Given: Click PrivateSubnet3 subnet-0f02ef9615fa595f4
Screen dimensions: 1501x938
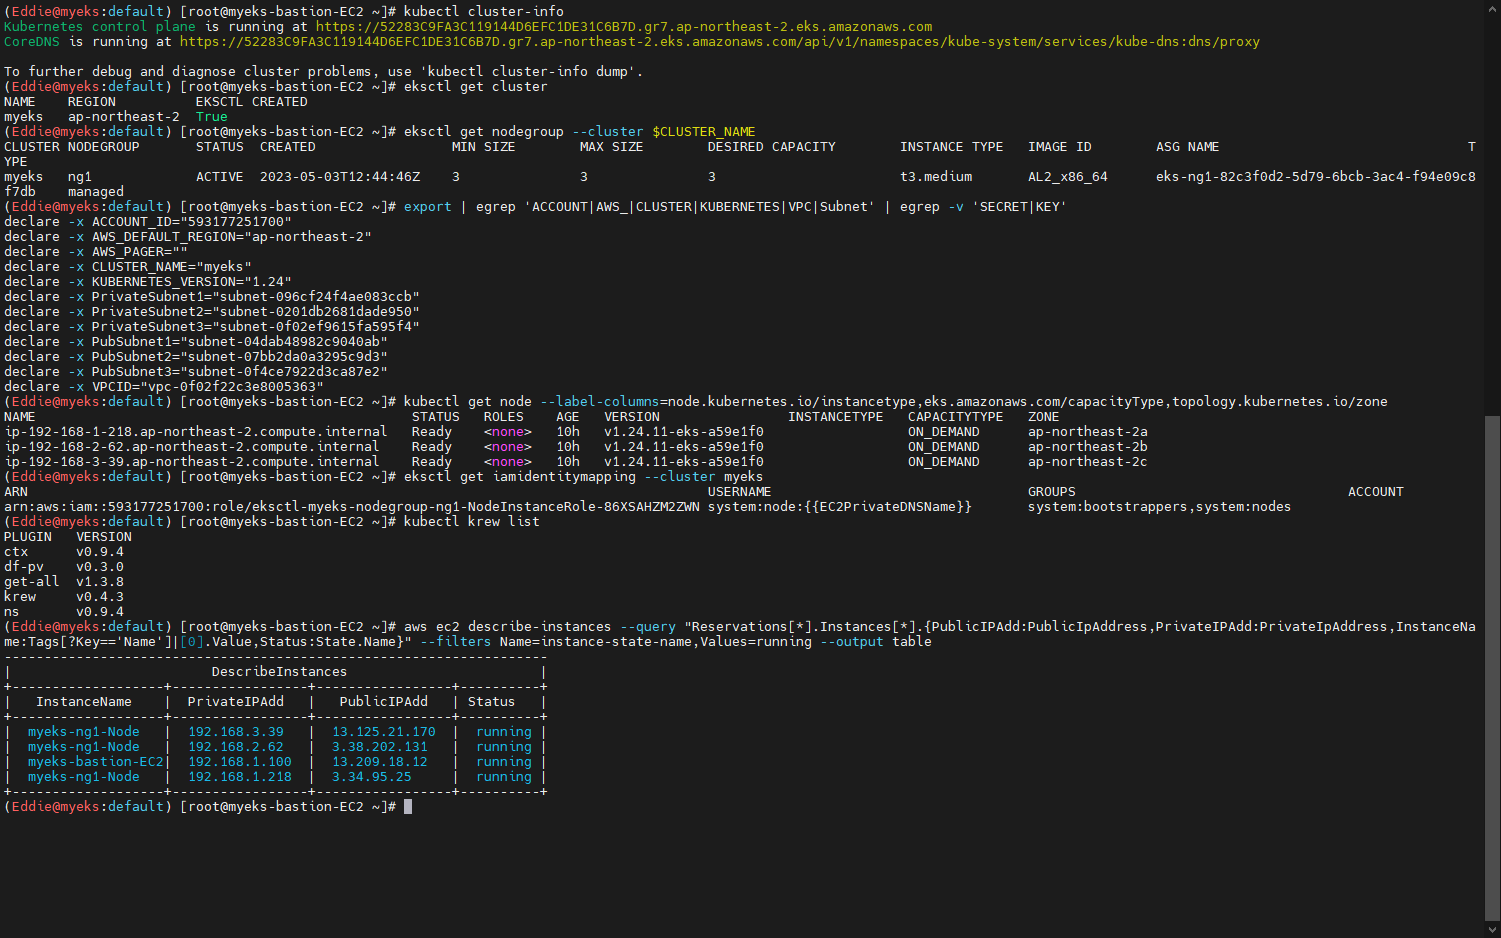Looking at the screenshot, I should point(316,327).
